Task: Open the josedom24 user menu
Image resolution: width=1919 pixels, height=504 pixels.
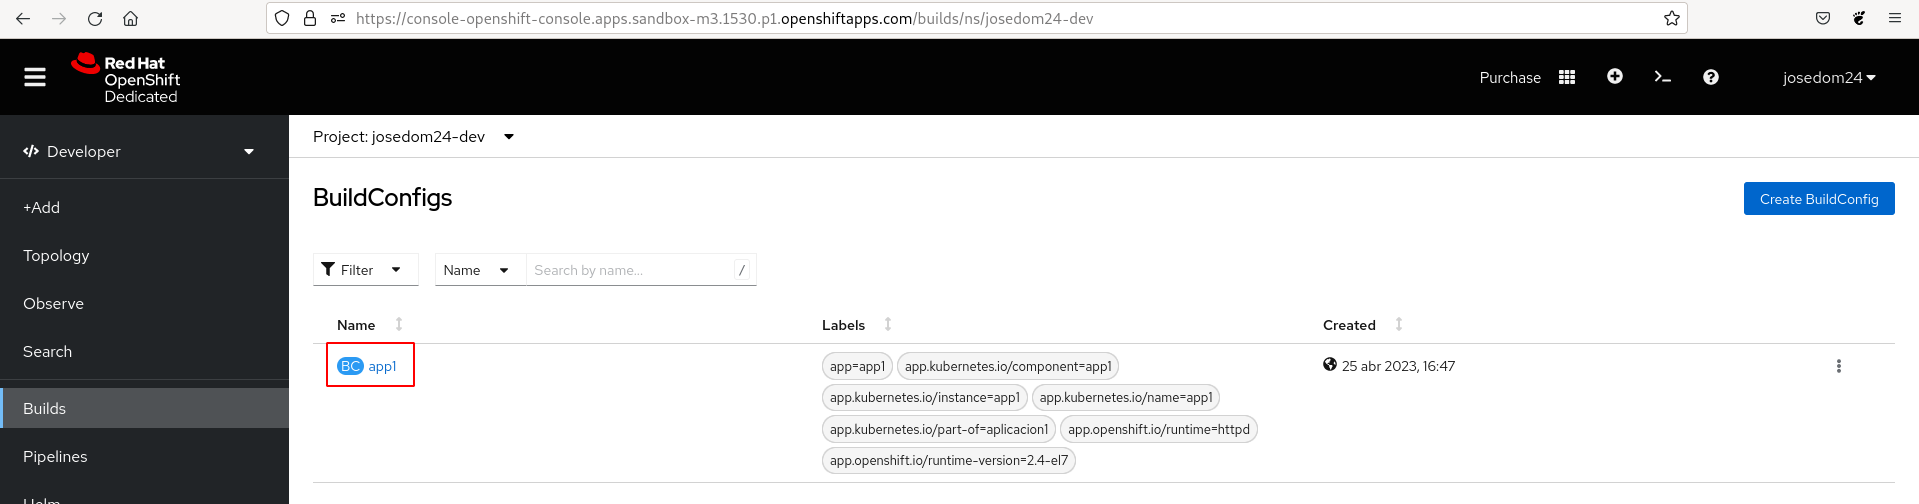Action: pos(1828,77)
